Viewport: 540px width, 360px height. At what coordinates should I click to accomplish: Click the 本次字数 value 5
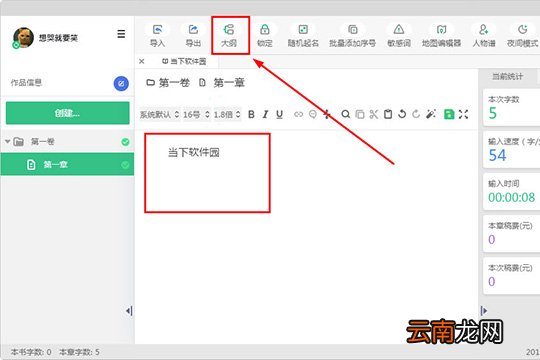click(493, 113)
